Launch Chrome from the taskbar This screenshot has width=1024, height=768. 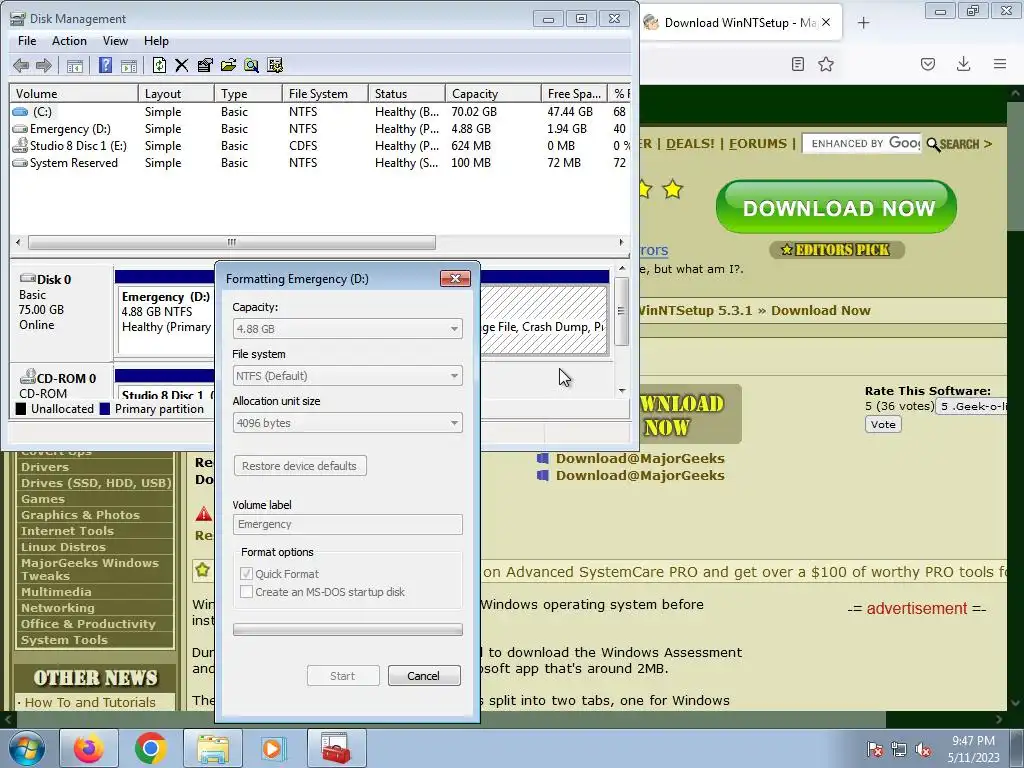click(150, 748)
